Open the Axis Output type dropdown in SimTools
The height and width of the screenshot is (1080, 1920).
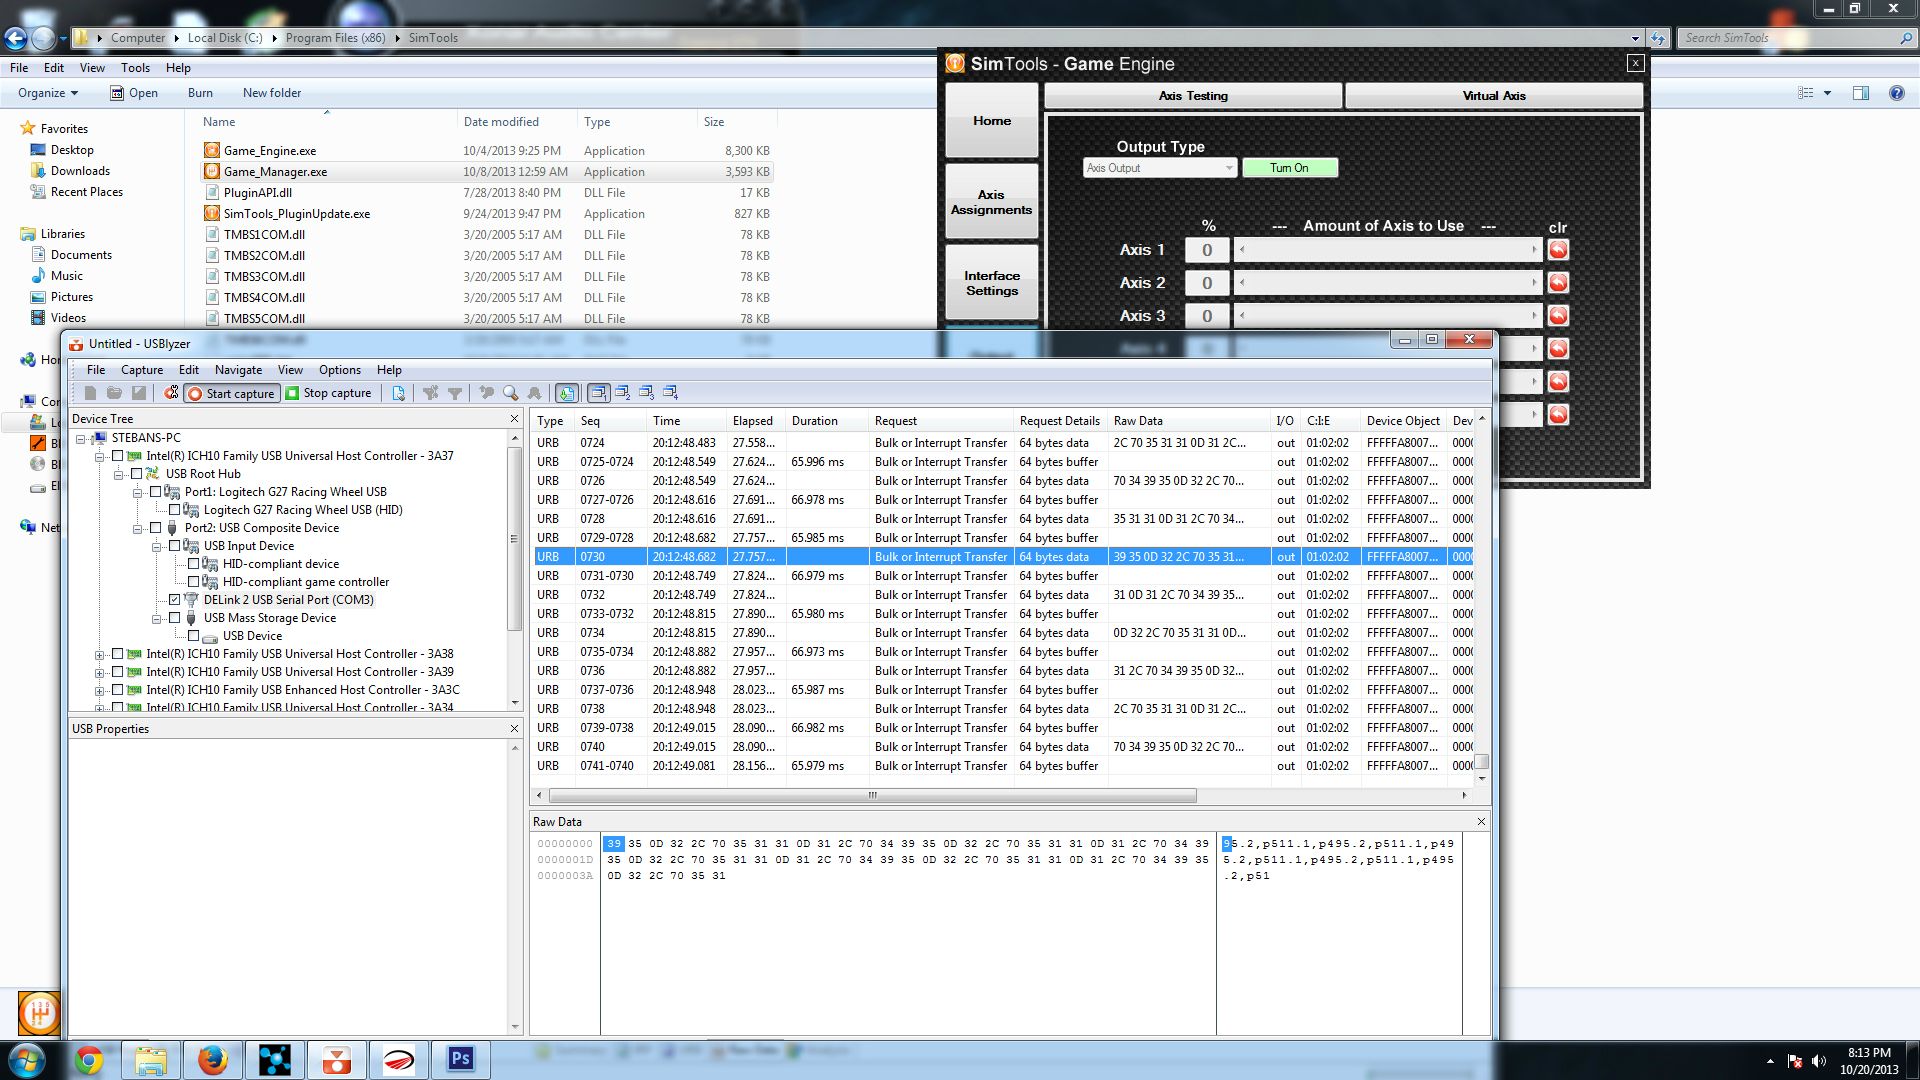tap(1160, 168)
